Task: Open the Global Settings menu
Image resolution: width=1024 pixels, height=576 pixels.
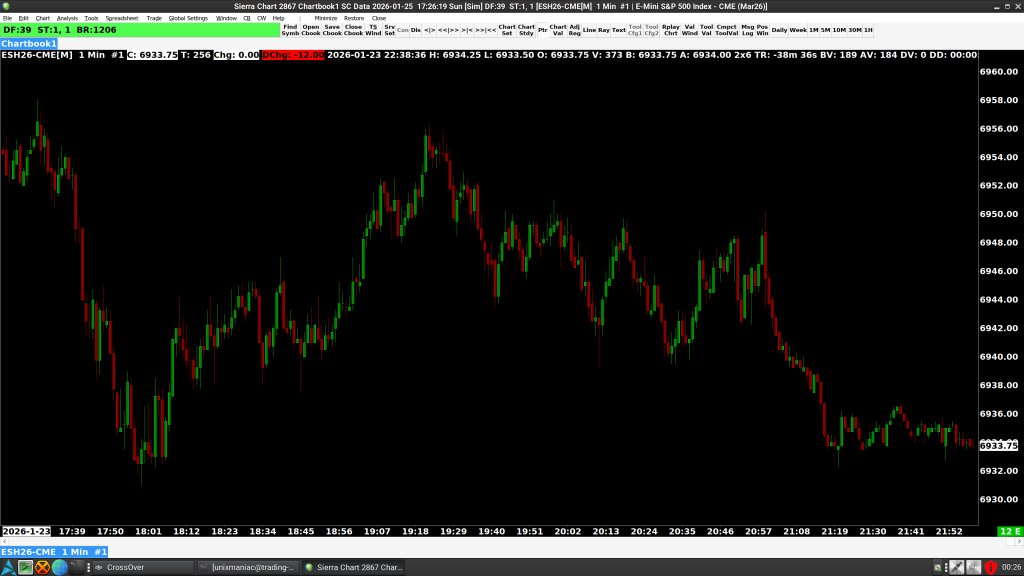Action: tap(188, 18)
